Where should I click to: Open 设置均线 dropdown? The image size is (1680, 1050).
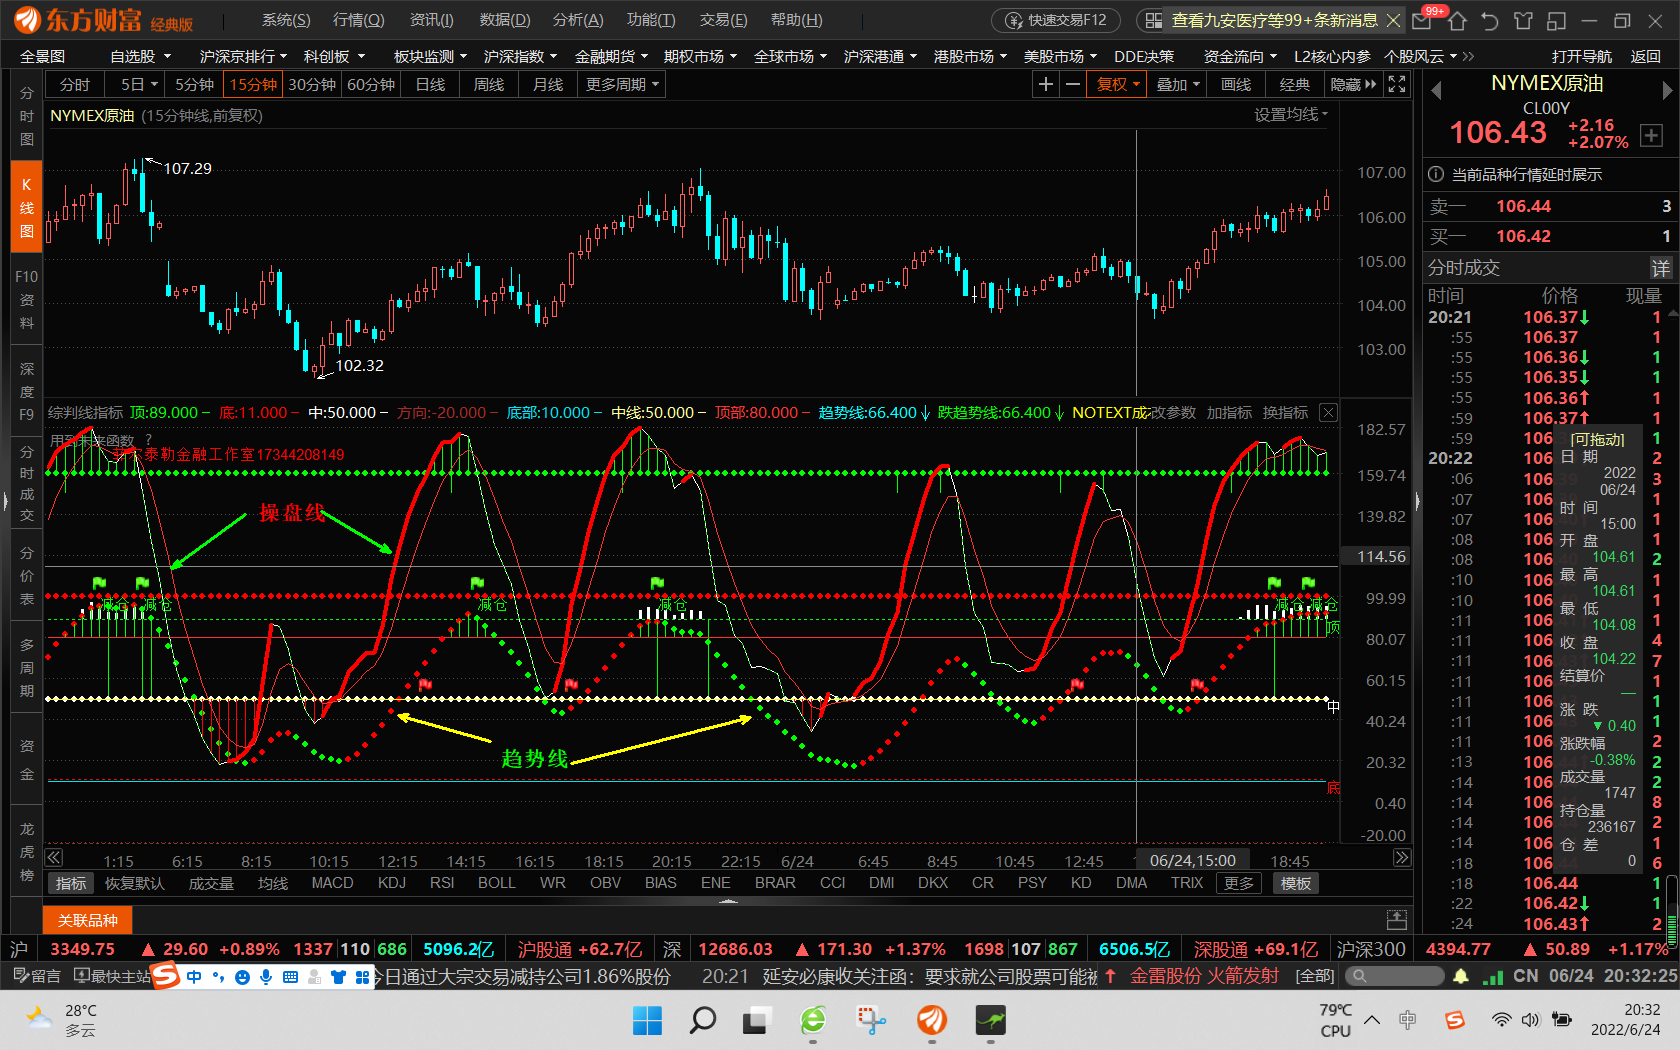point(1292,115)
